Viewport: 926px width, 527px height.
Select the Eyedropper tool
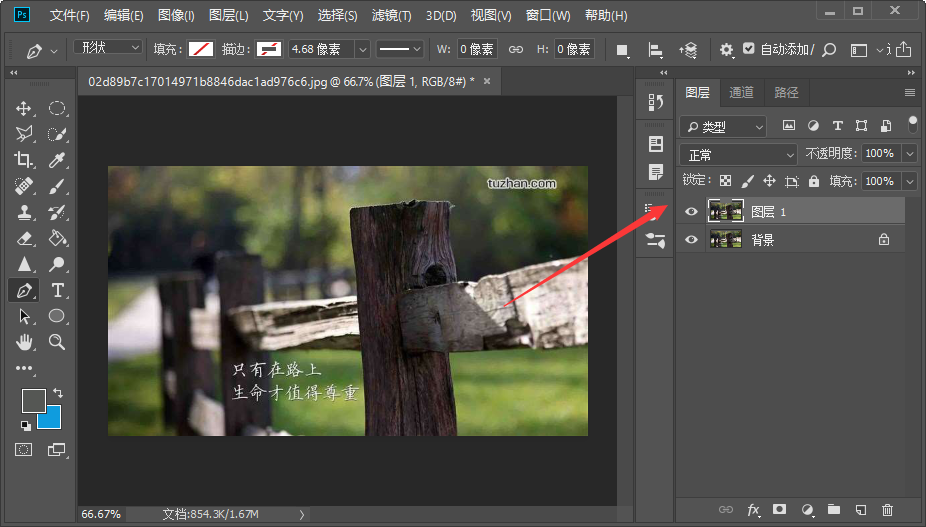(x=58, y=160)
